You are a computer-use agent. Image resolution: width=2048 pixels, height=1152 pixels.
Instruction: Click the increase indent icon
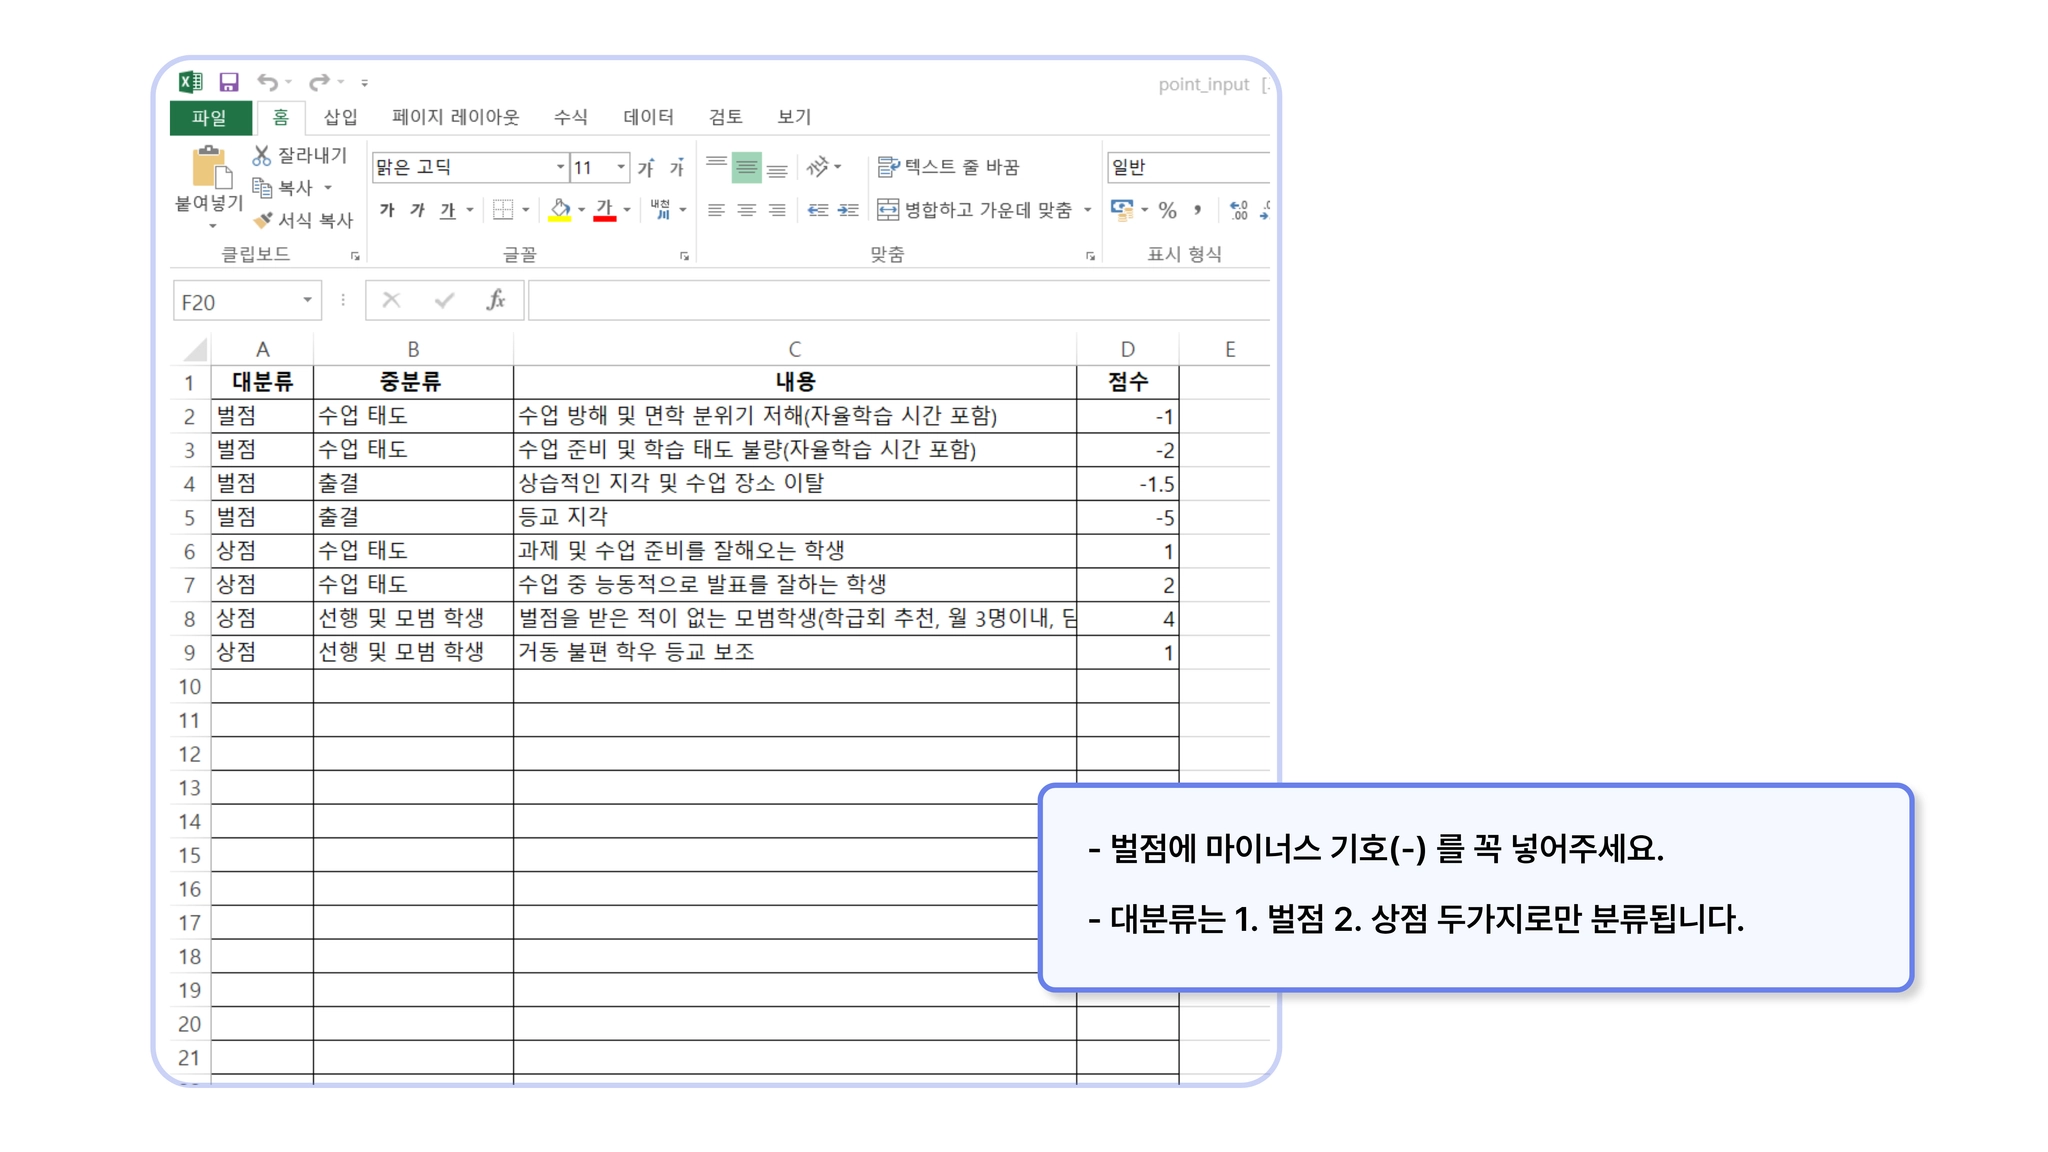point(848,210)
